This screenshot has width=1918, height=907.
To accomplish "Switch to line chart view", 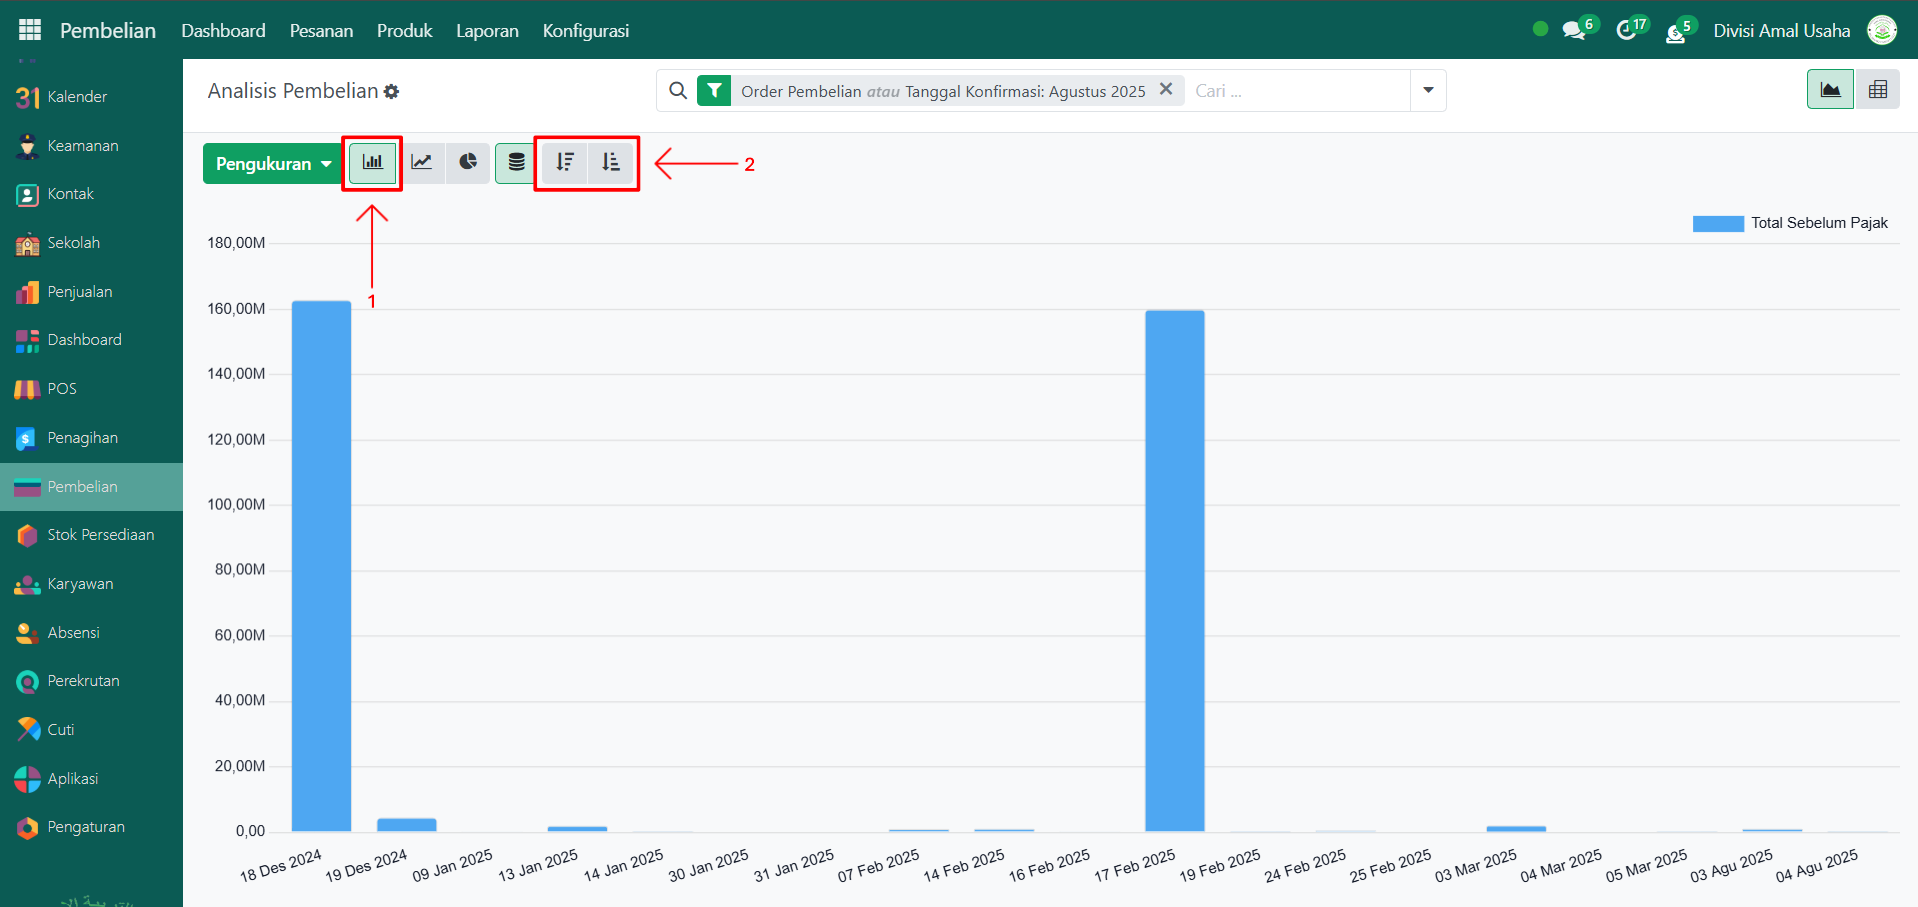I will pyautogui.click(x=422, y=162).
